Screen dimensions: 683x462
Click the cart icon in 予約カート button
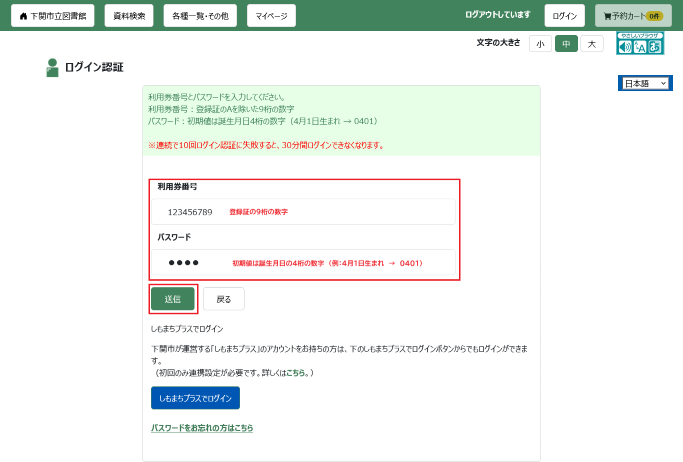click(x=607, y=17)
